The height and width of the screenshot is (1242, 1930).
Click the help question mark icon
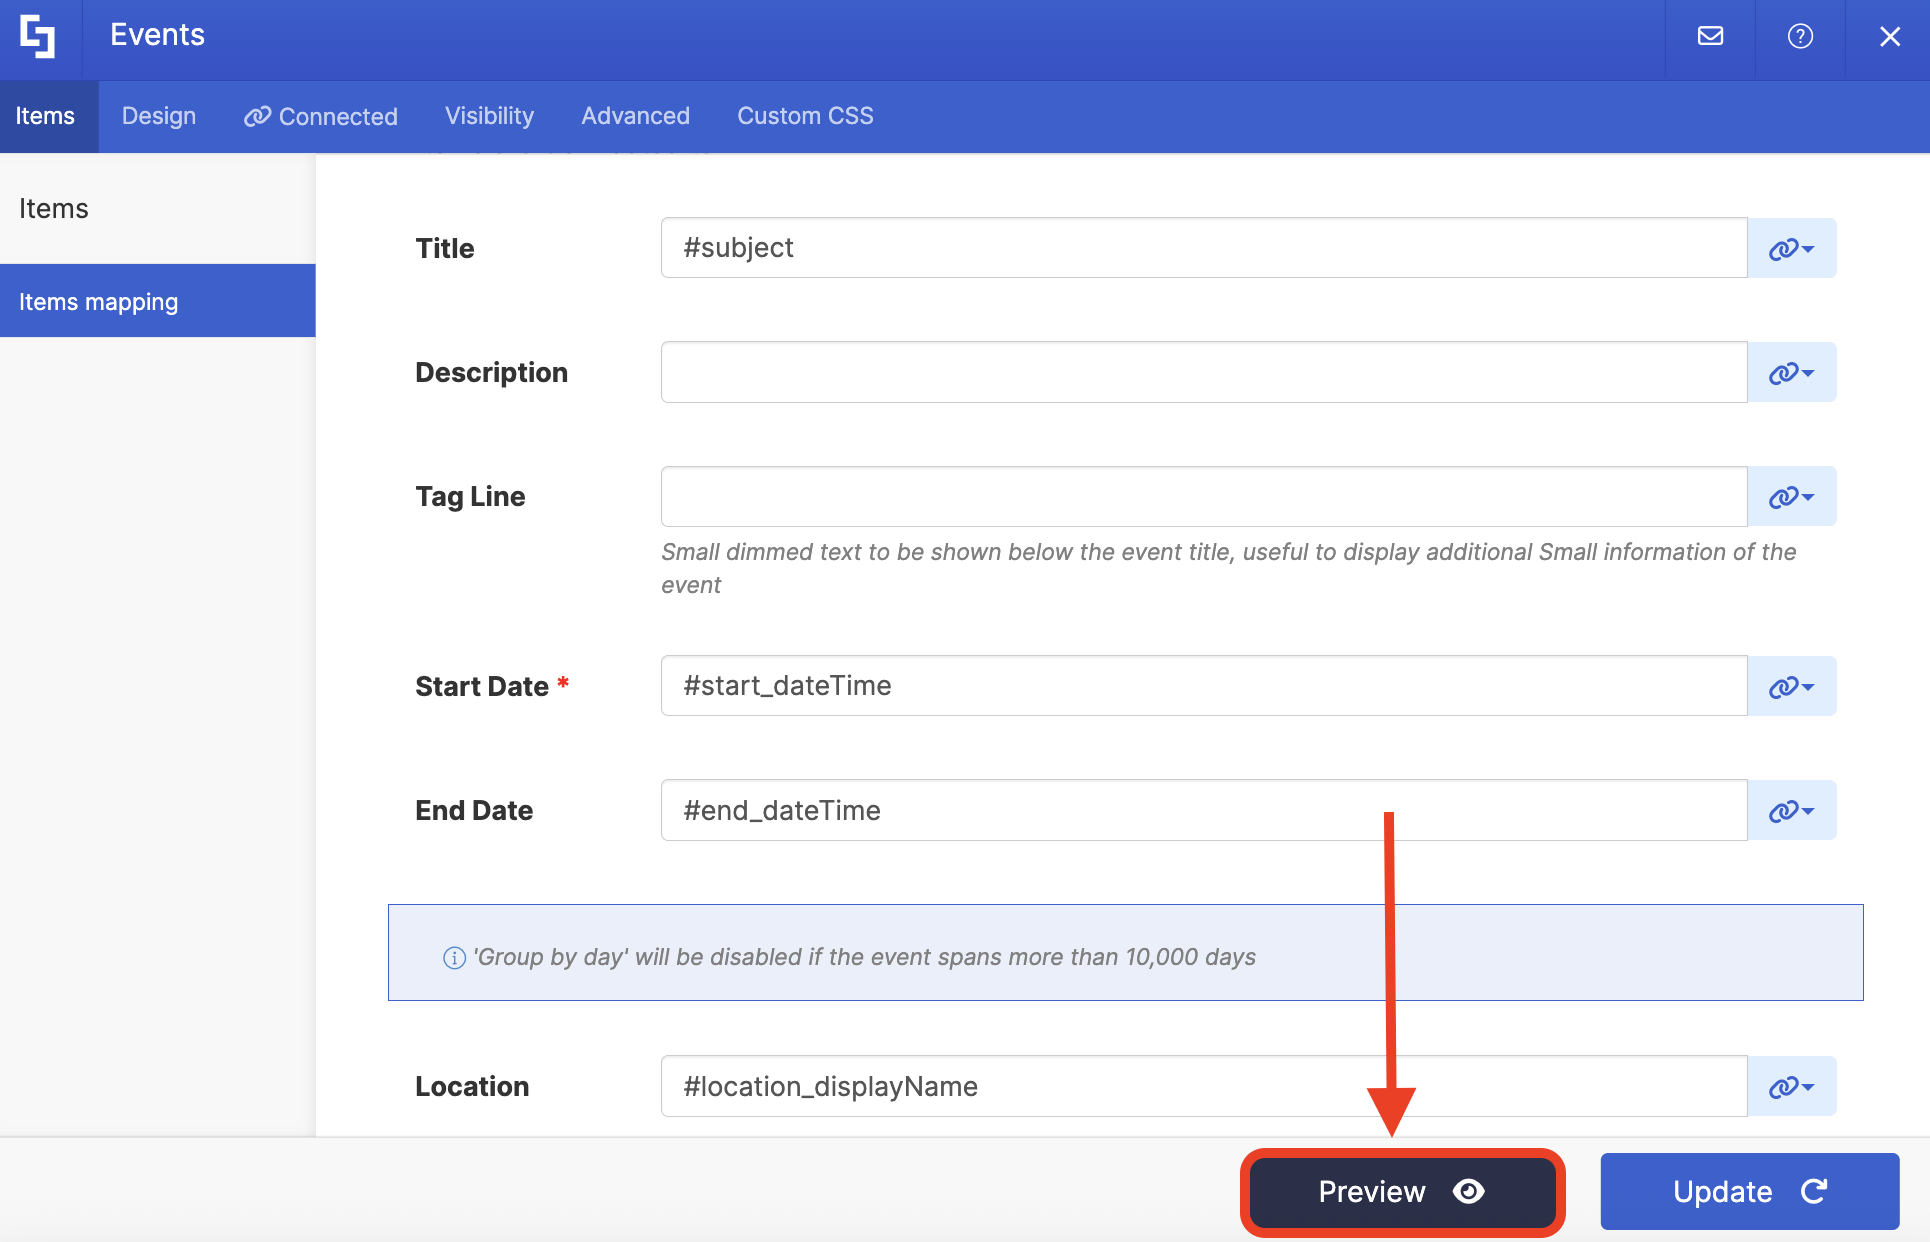[x=1800, y=37]
